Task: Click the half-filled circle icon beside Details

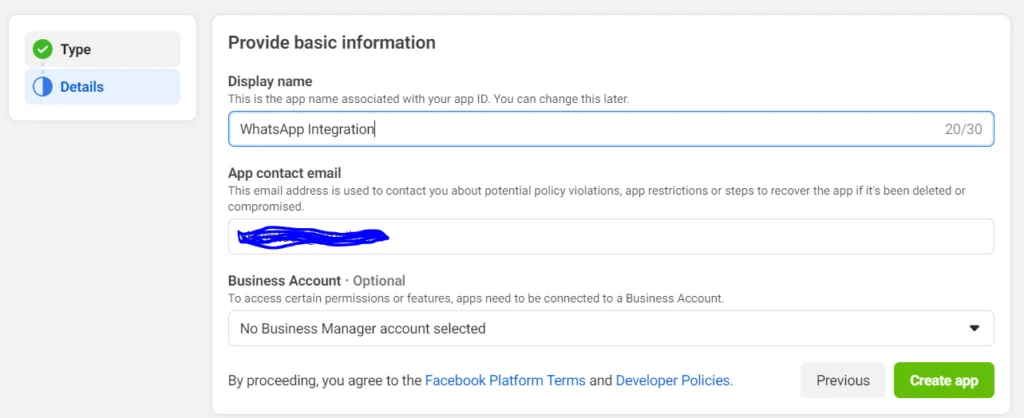Action: [42, 86]
